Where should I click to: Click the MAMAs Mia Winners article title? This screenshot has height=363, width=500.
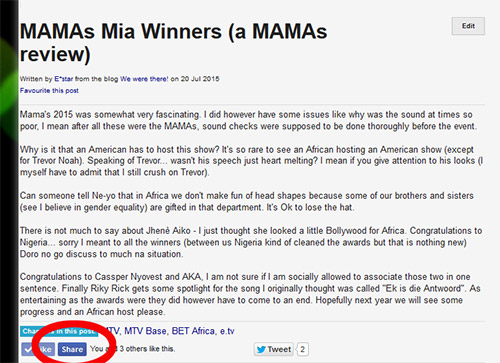(x=173, y=42)
